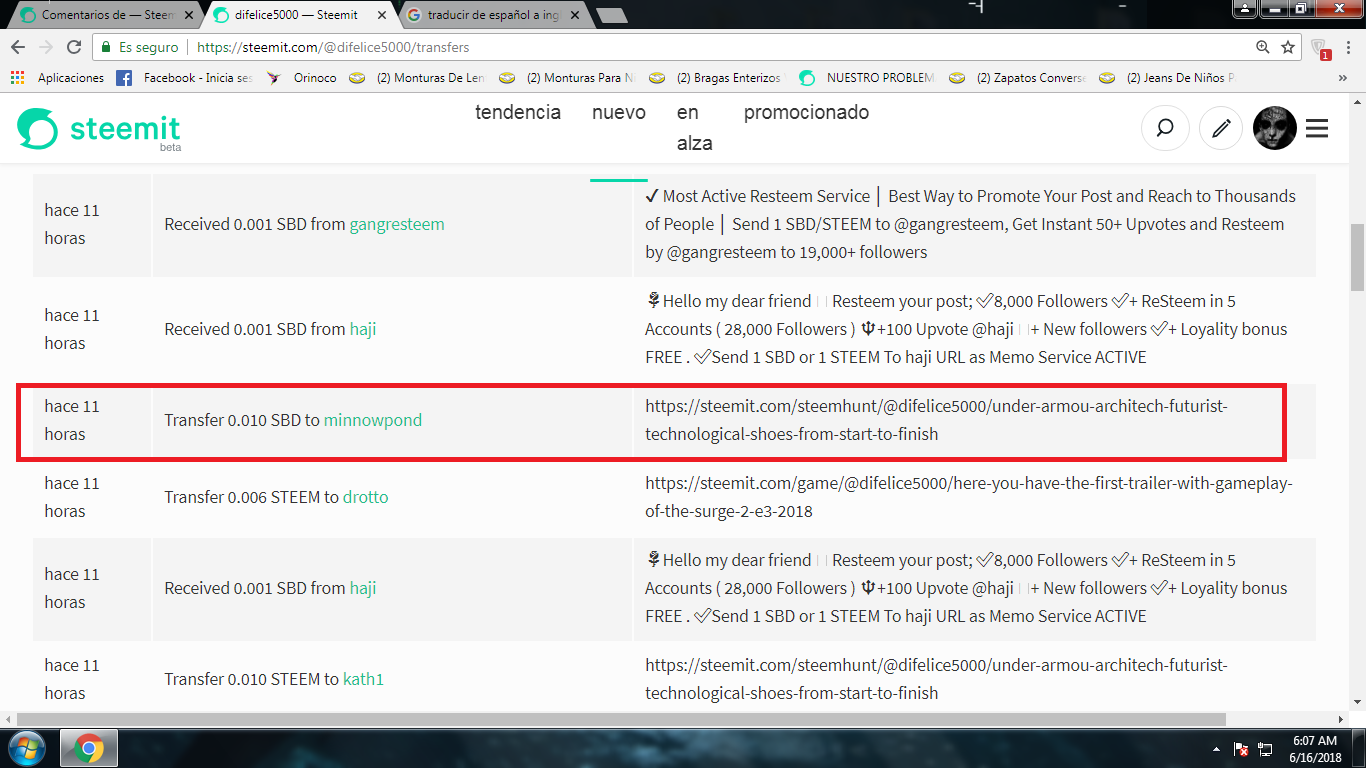Go to the nuevo section

point(619,112)
